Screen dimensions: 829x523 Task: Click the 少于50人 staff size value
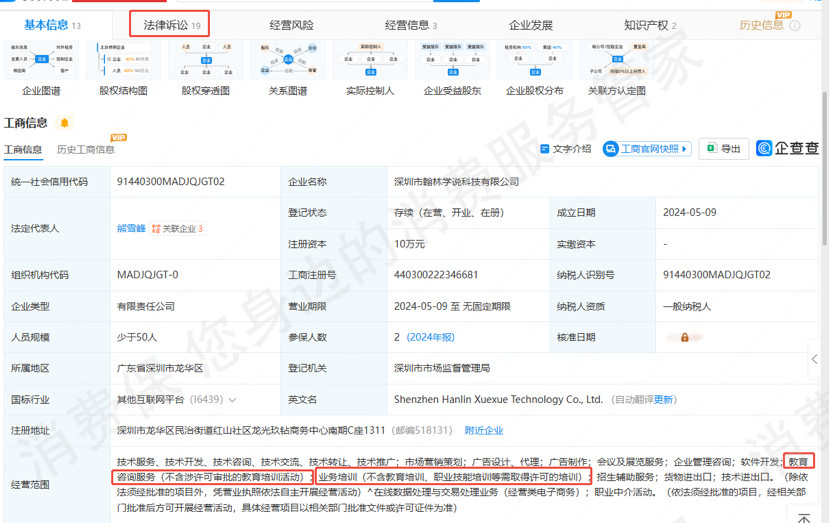click(137, 337)
